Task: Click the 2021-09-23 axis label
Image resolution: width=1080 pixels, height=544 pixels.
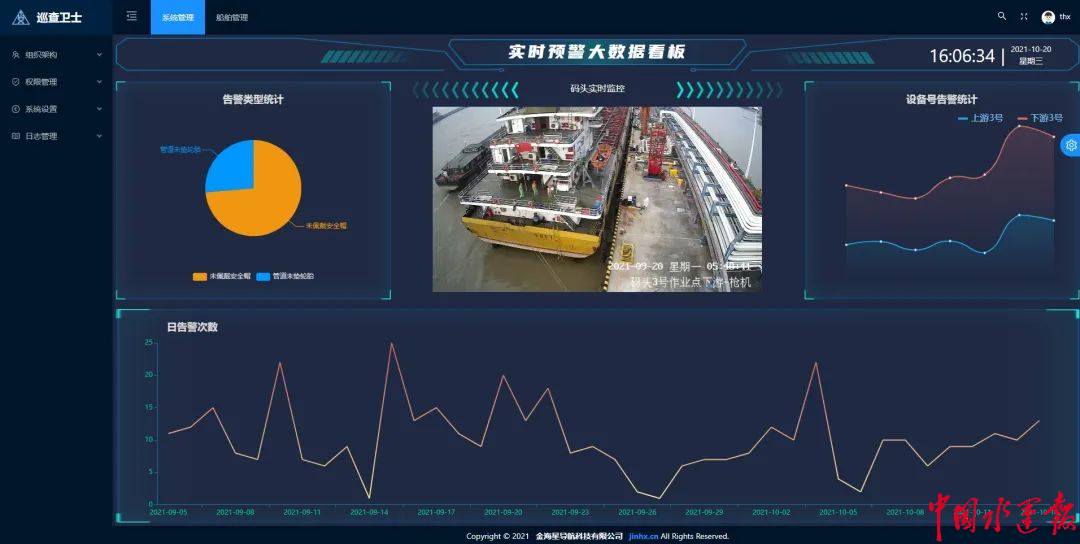Action: [x=570, y=512]
